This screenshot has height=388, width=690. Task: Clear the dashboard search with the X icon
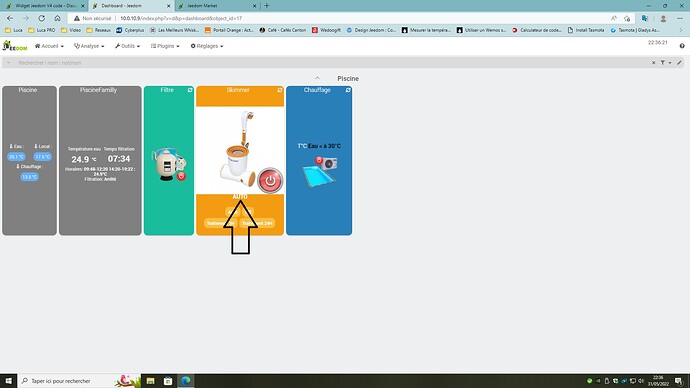tap(653, 63)
